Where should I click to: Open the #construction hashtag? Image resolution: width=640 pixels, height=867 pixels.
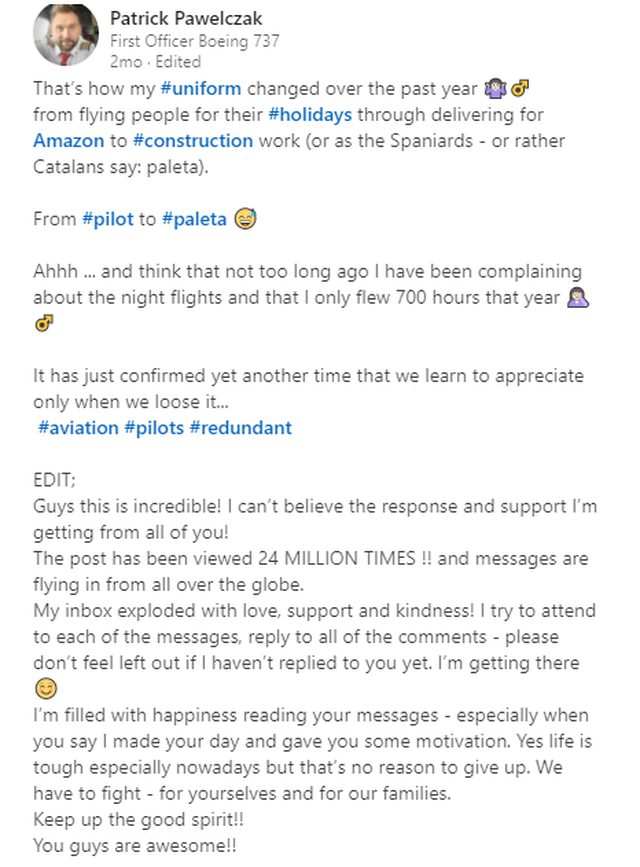tap(193, 140)
